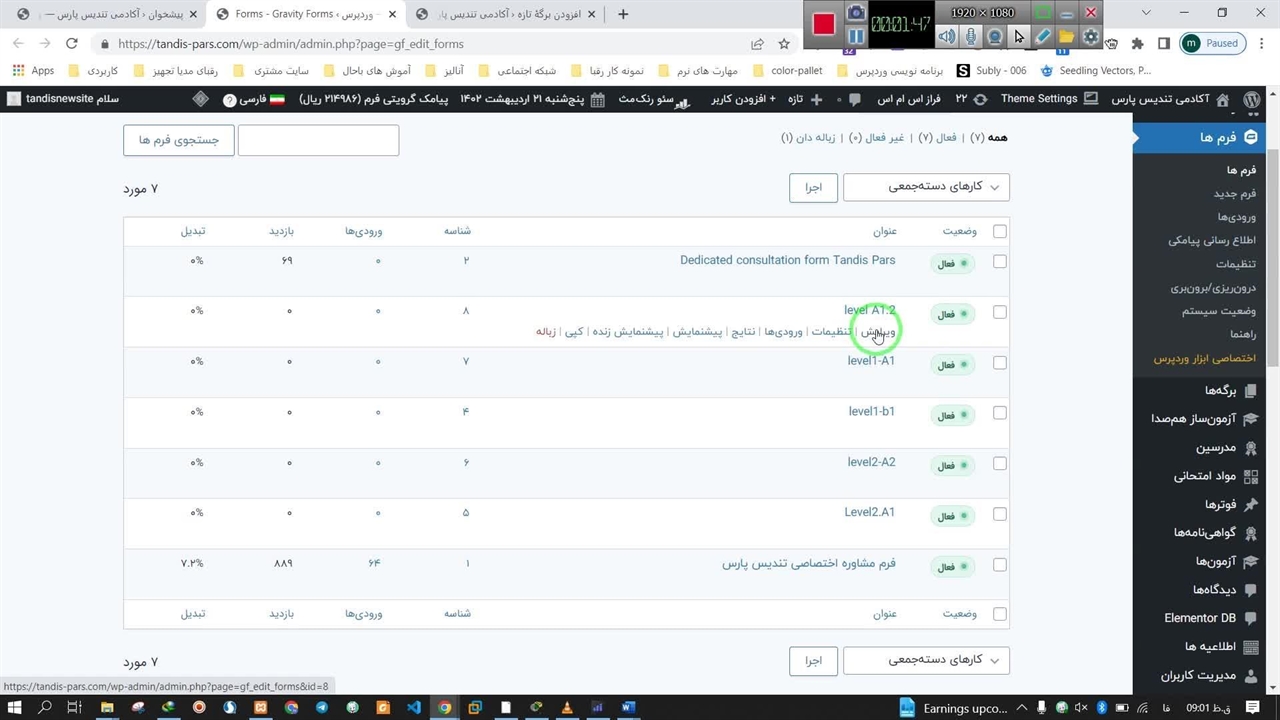The height and width of the screenshot is (720, 1280).
Task: Click the WordPress logo in admin bar
Action: tap(1251, 99)
